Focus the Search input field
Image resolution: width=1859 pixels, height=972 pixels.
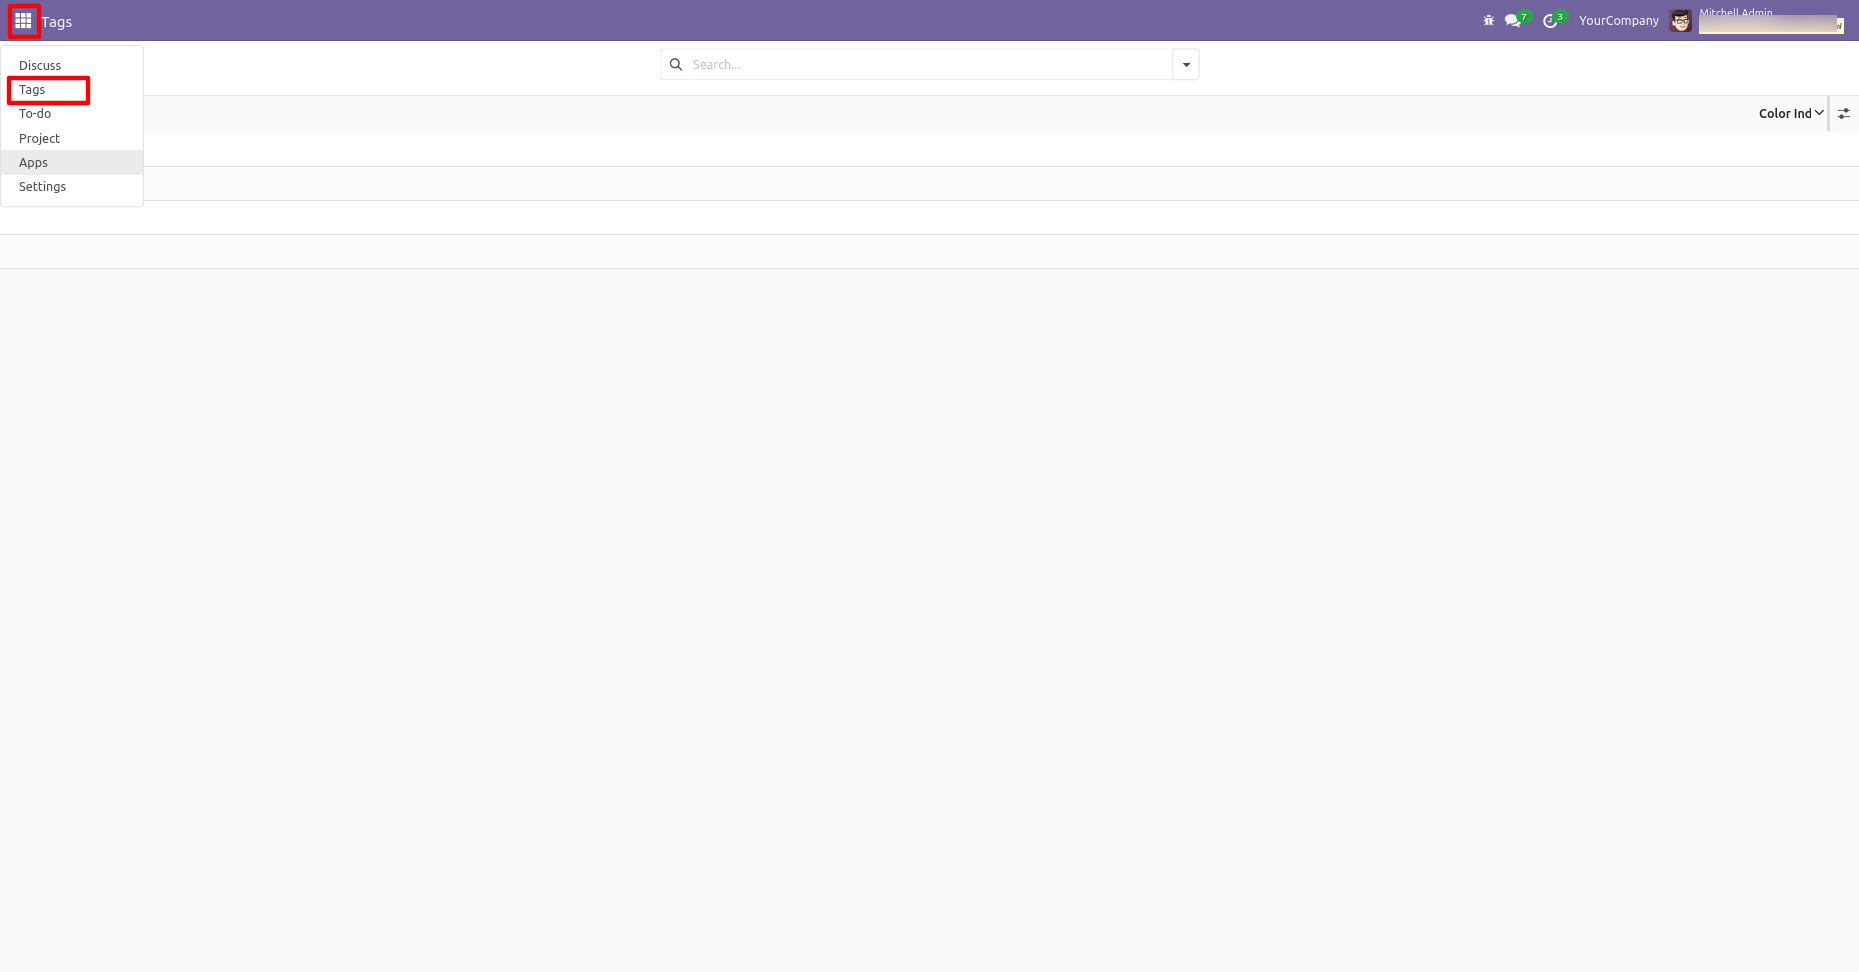pyautogui.click(x=930, y=65)
